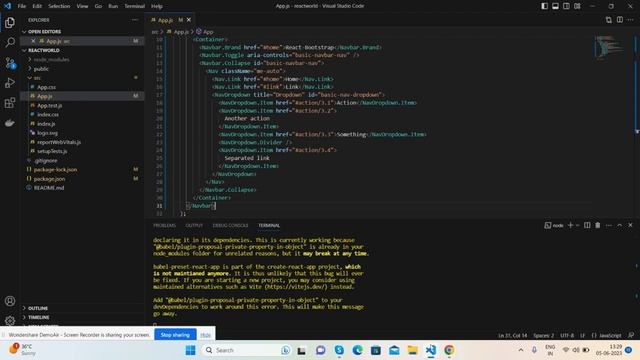Toggle bottom panel layout icon

pos(556,6)
